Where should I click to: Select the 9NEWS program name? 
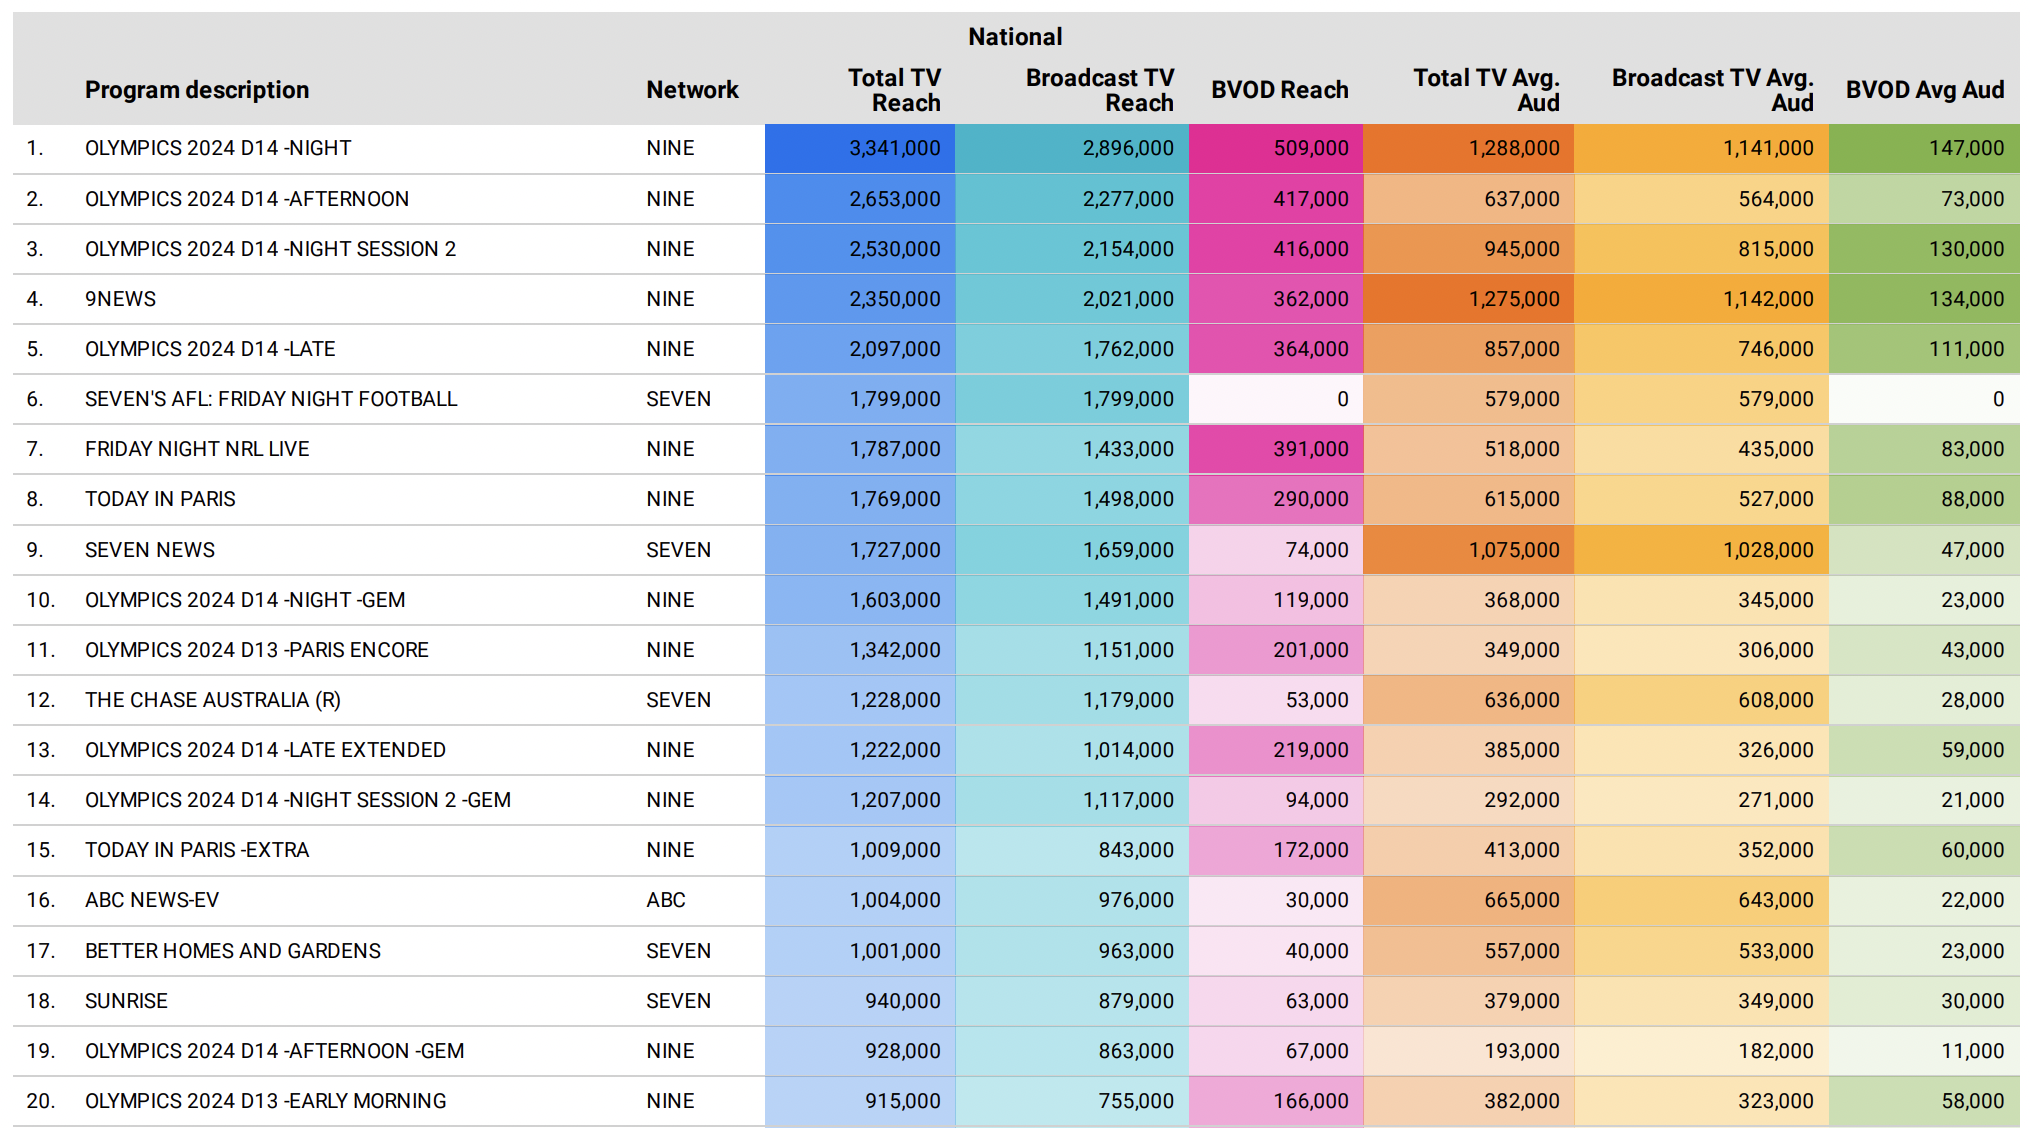click(x=120, y=299)
